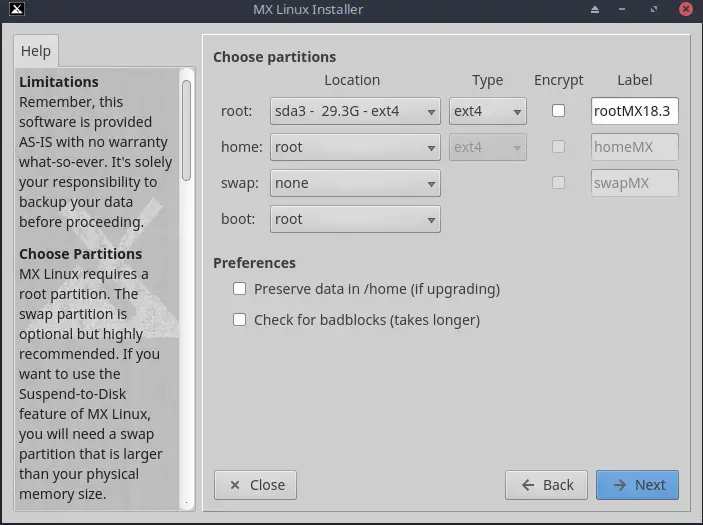Click the swapMX label field

[634, 182]
